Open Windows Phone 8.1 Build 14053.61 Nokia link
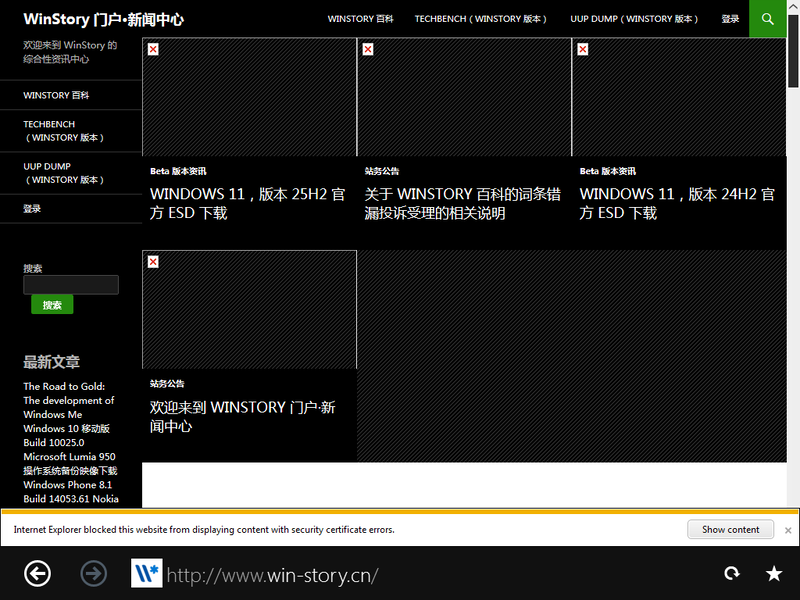Image resolution: width=800 pixels, height=600 pixels. 71,492
